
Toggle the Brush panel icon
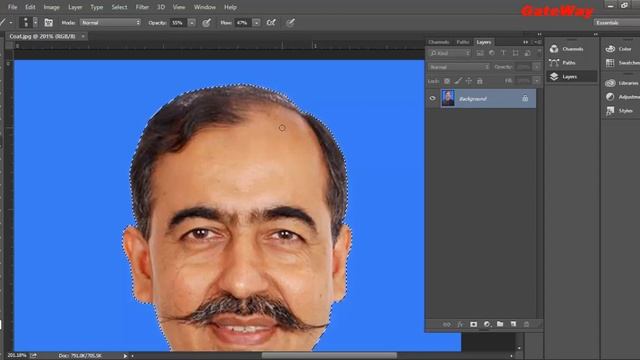point(49,22)
